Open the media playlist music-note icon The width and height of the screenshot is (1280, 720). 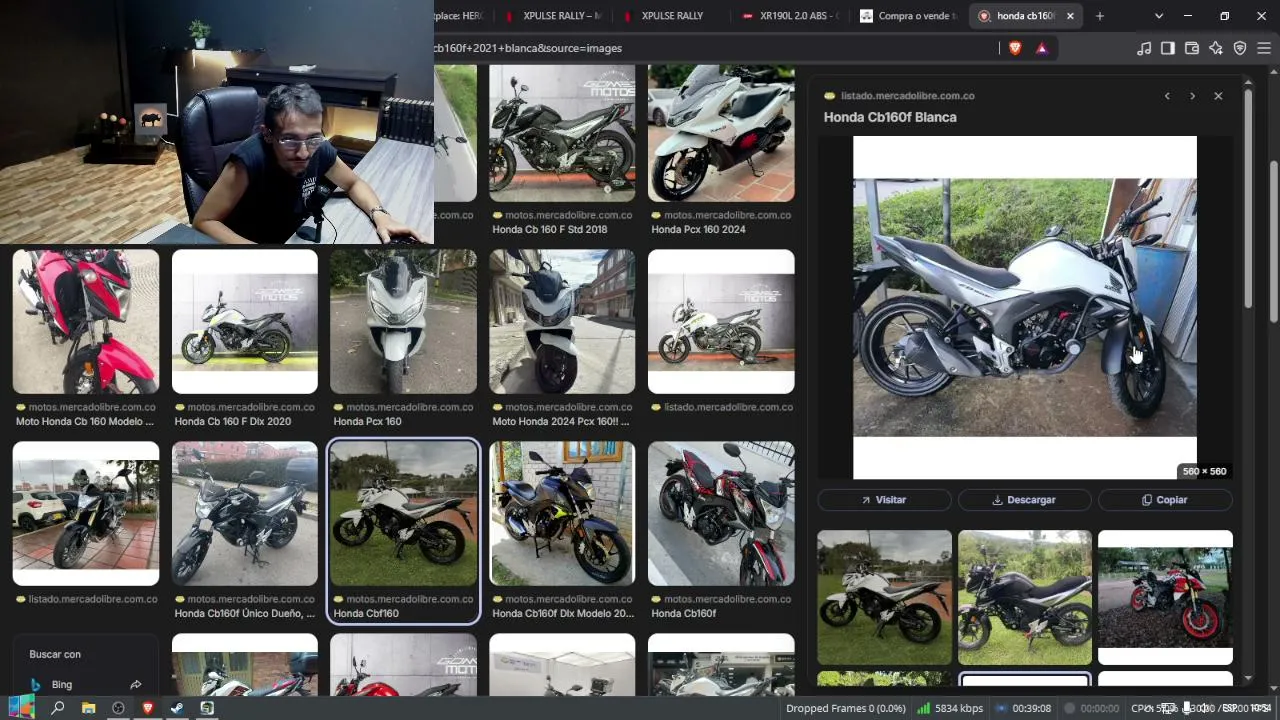tap(1144, 48)
